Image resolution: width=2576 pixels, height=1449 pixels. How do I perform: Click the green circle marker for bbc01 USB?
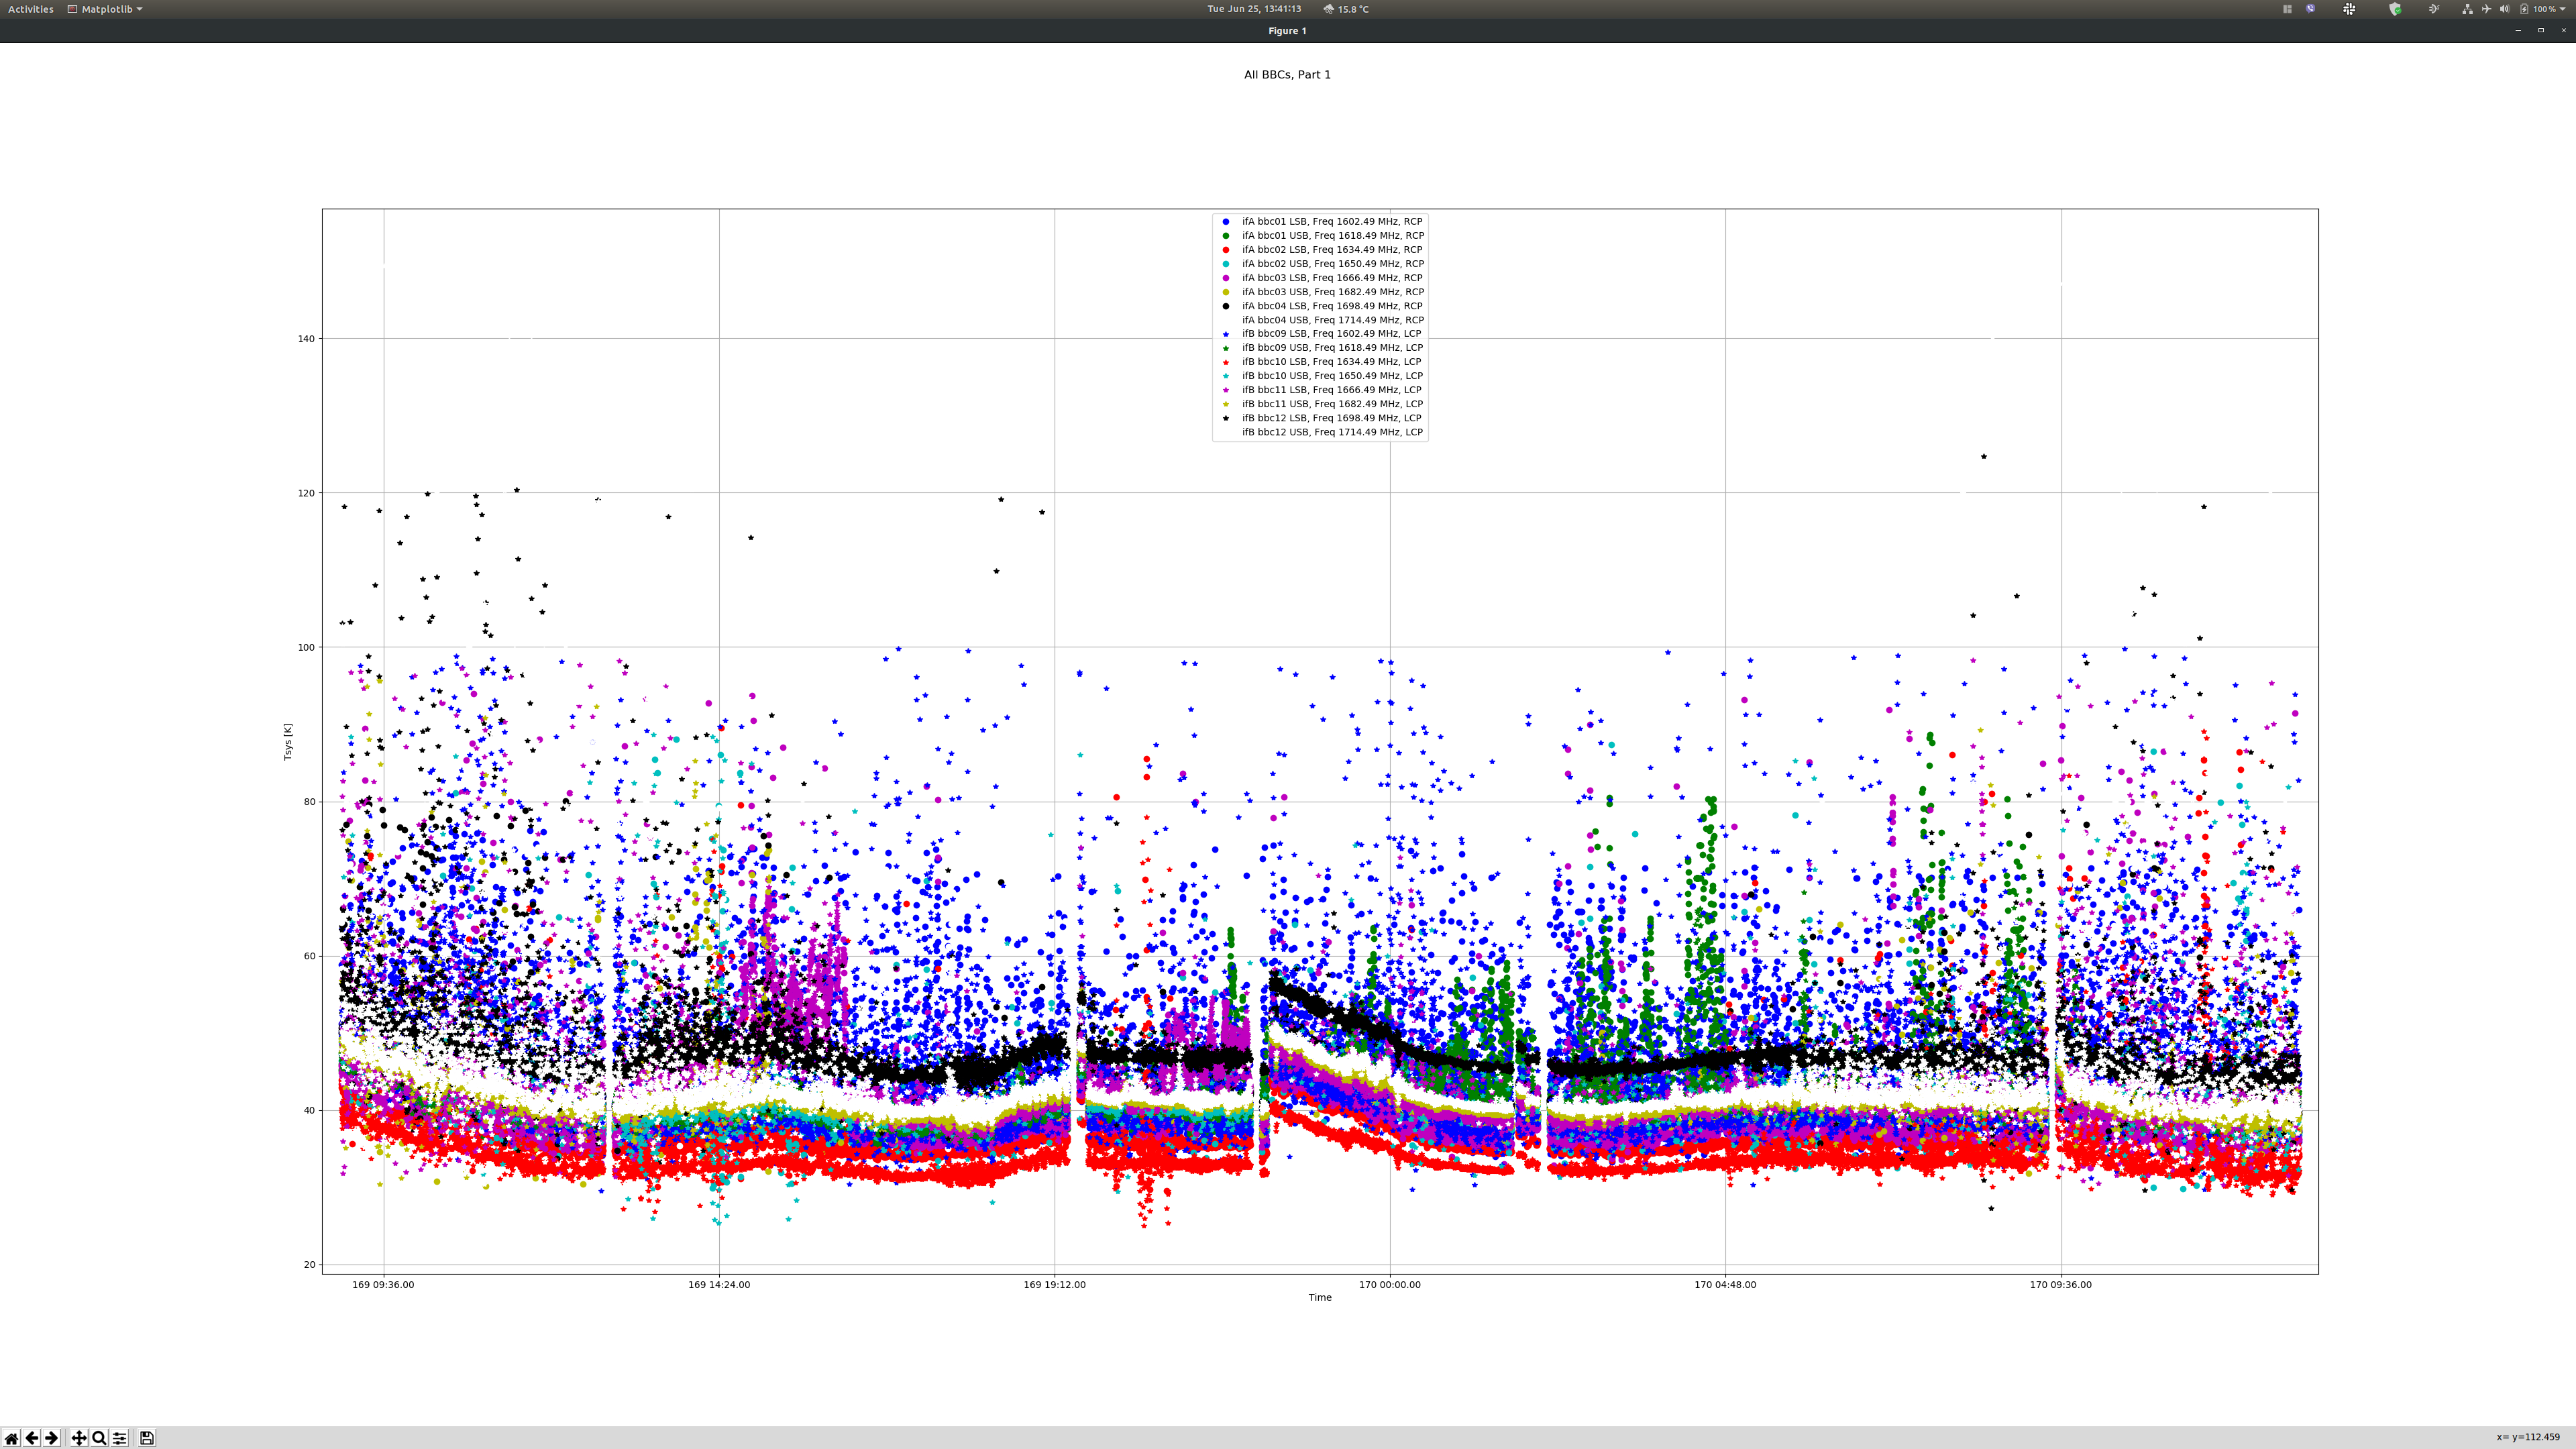pos(1226,236)
